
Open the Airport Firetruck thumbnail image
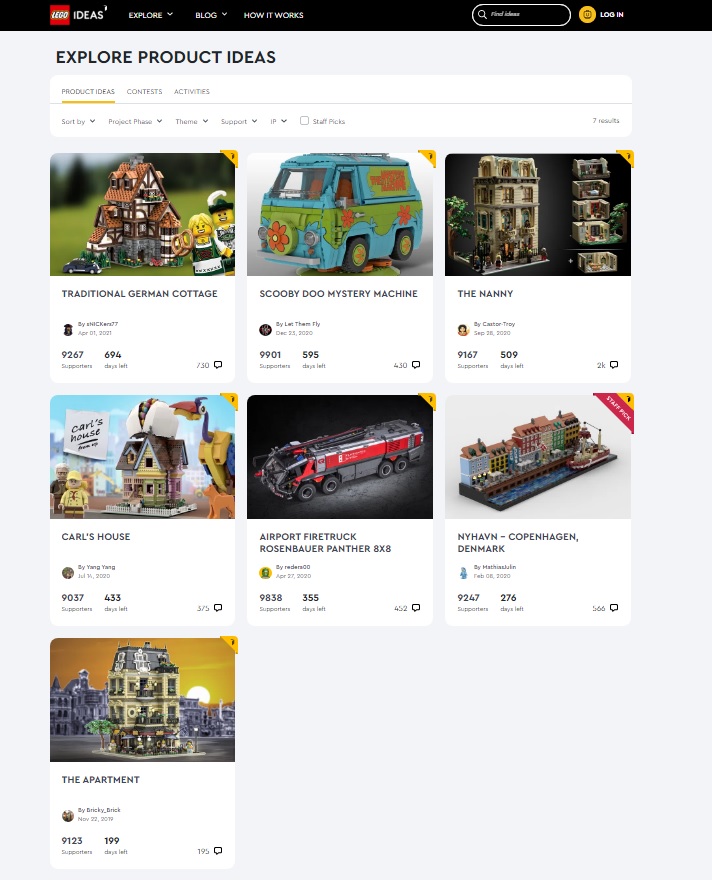pyautogui.click(x=340, y=457)
